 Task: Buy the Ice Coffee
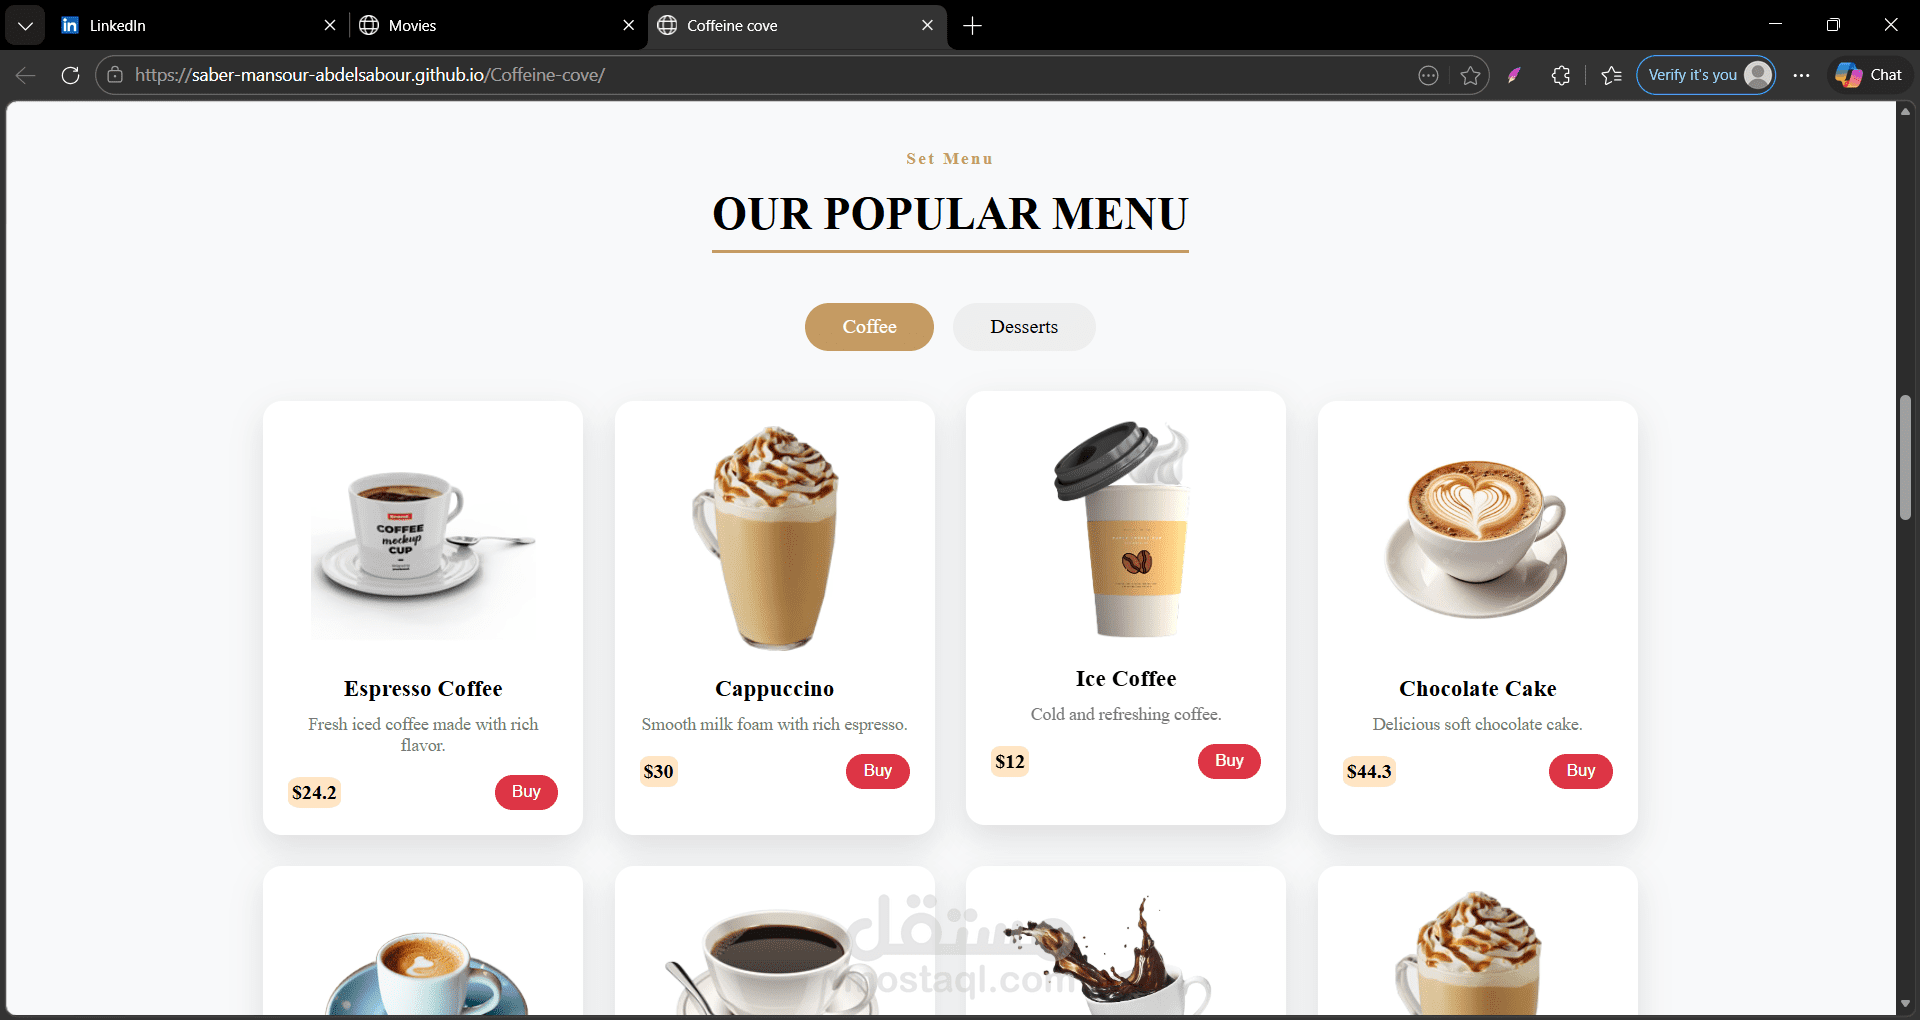coord(1229,761)
